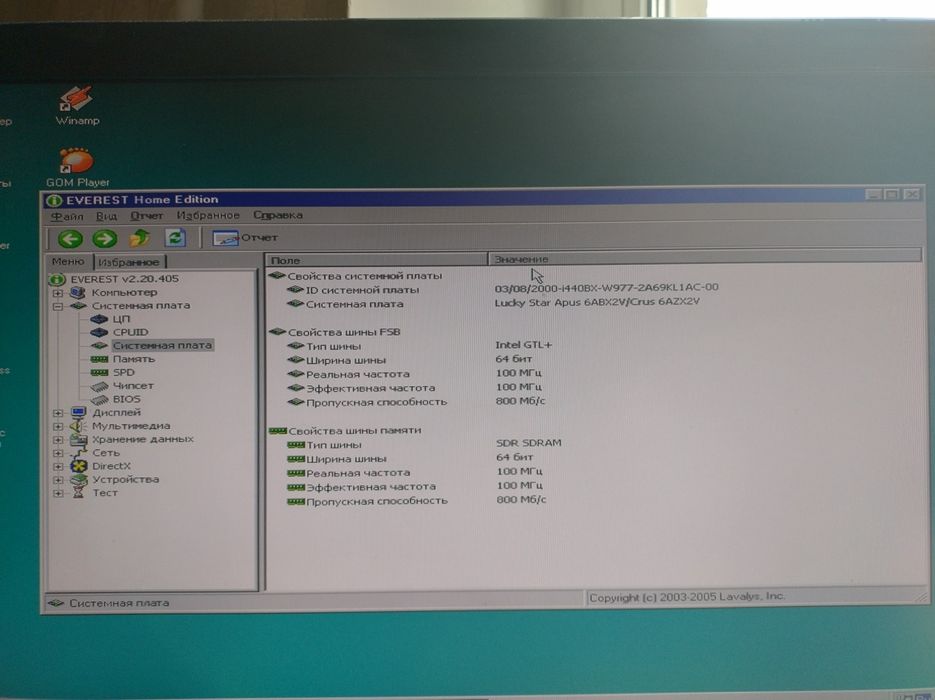Click the SPD memory module icon
Viewport: 935px width, 700px height.
[x=99, y=372]
